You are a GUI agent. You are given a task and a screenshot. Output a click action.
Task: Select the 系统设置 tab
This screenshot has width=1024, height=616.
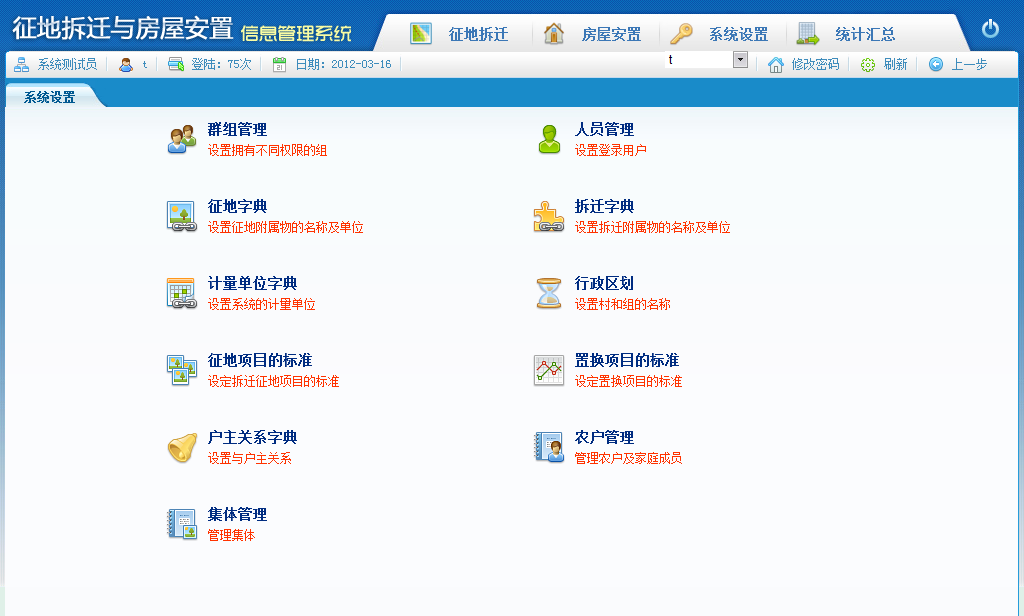(50, 97)
